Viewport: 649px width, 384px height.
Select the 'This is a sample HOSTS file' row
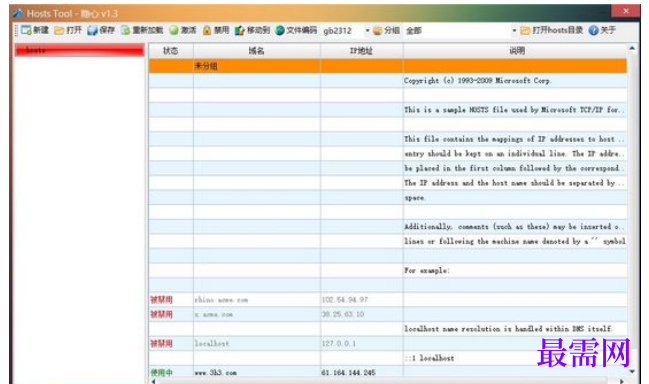388,110
